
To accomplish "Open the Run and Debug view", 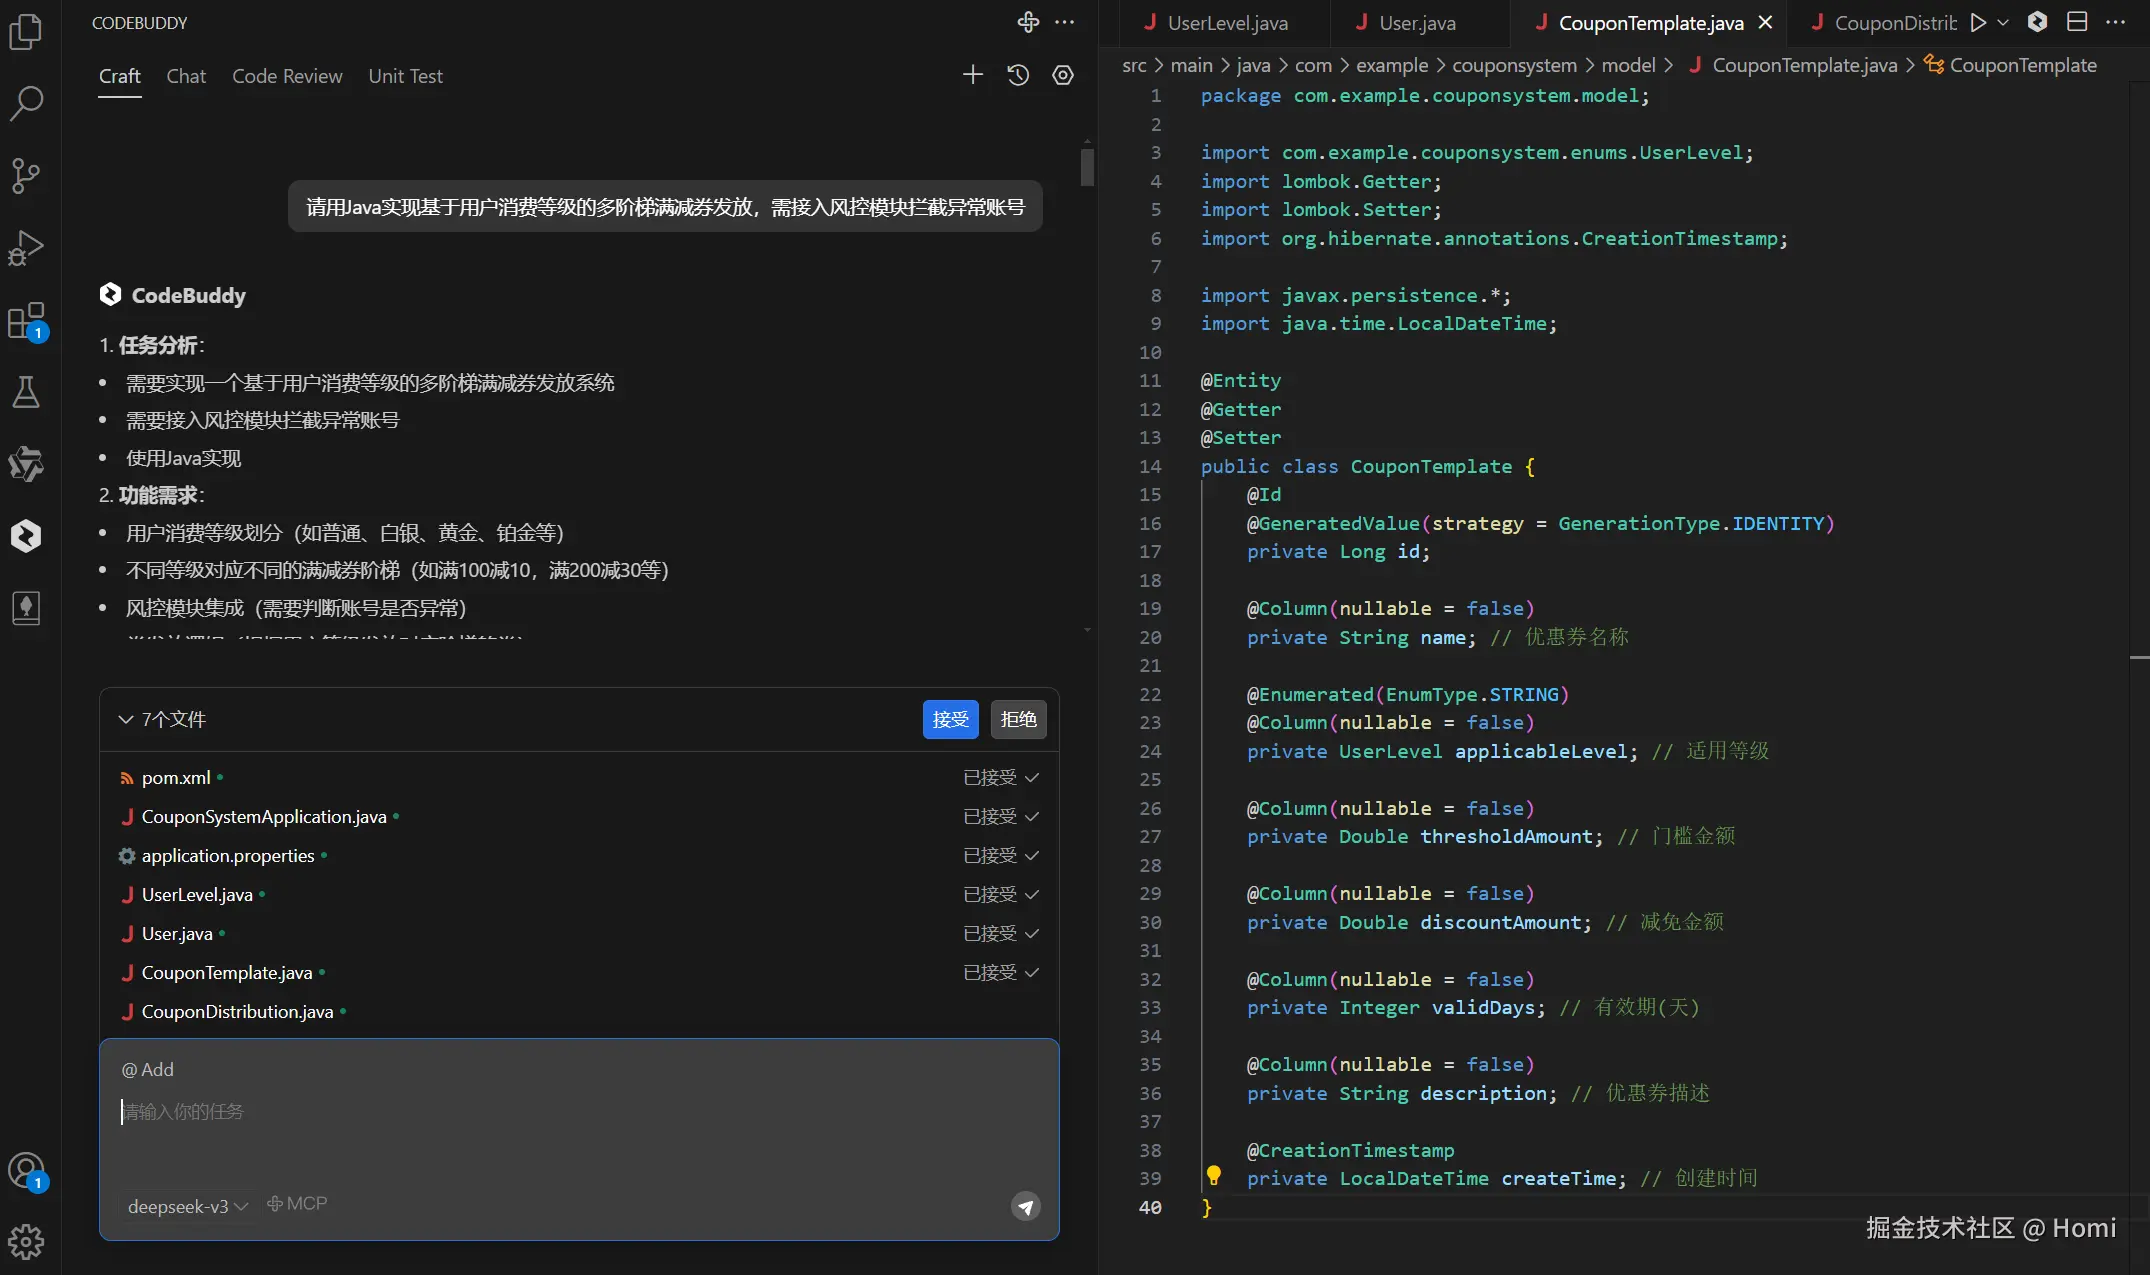I will pyautogui.click(x=26, y=249).
